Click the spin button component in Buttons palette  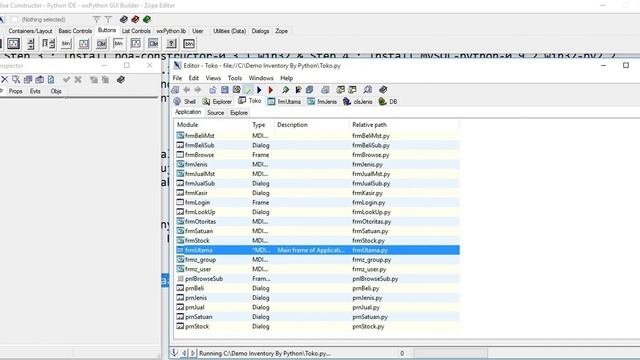pyautogui.click(x=31, y=44)
